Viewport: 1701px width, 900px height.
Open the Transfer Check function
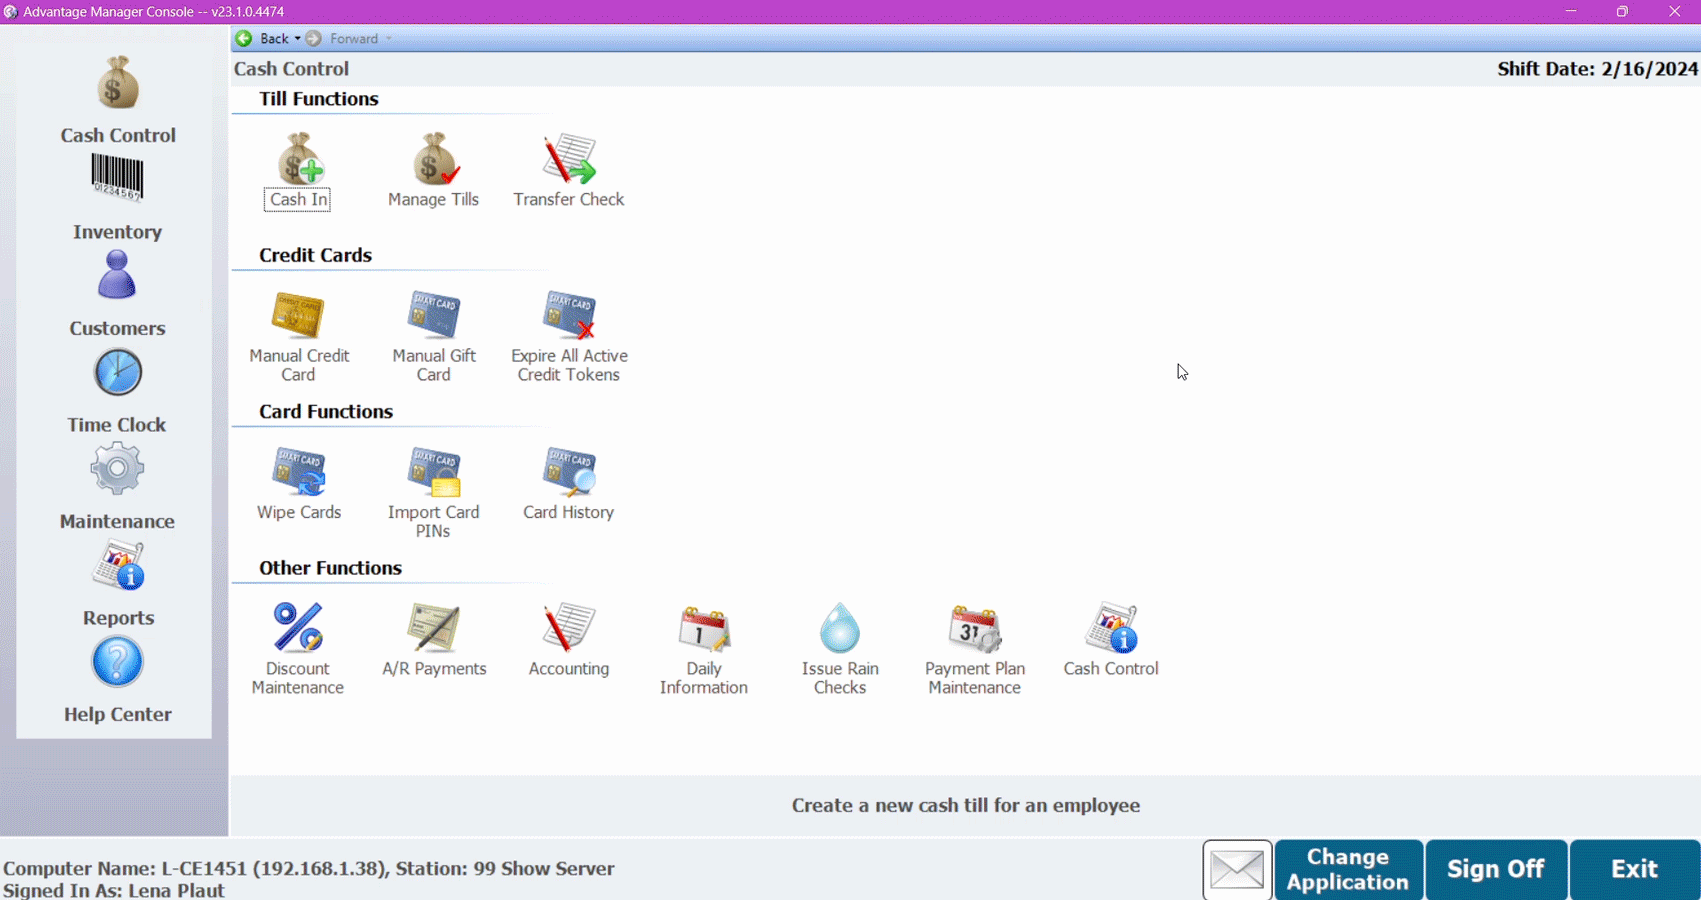569,171
